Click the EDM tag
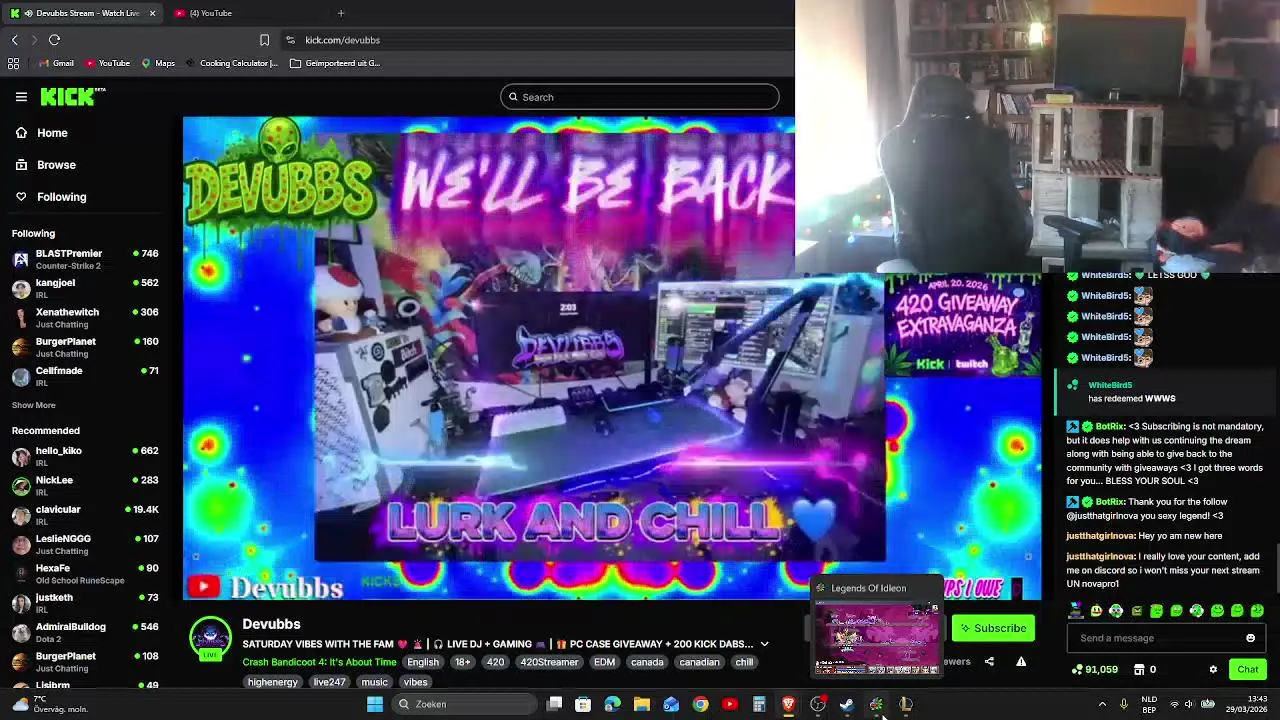This screenshot has height=720, width=1280. point(604,662)
